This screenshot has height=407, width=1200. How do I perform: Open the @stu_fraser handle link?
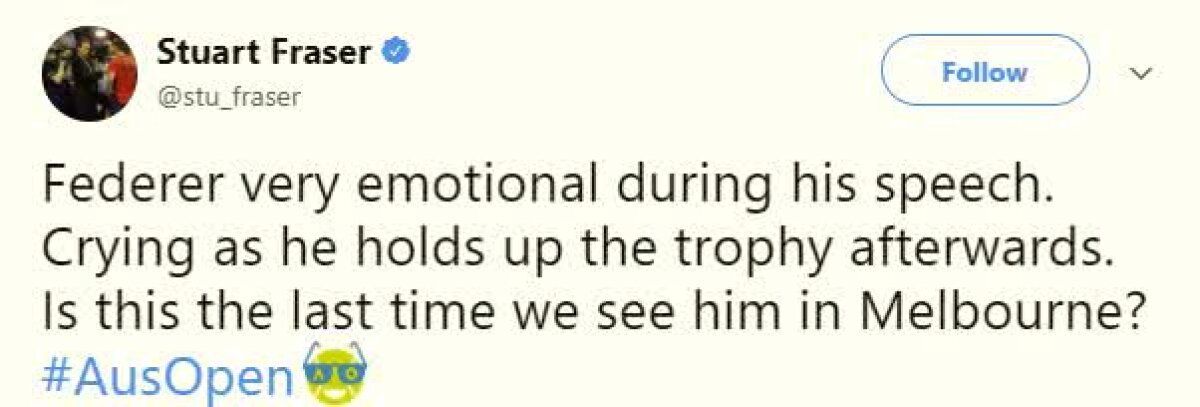tap(229, 97)
